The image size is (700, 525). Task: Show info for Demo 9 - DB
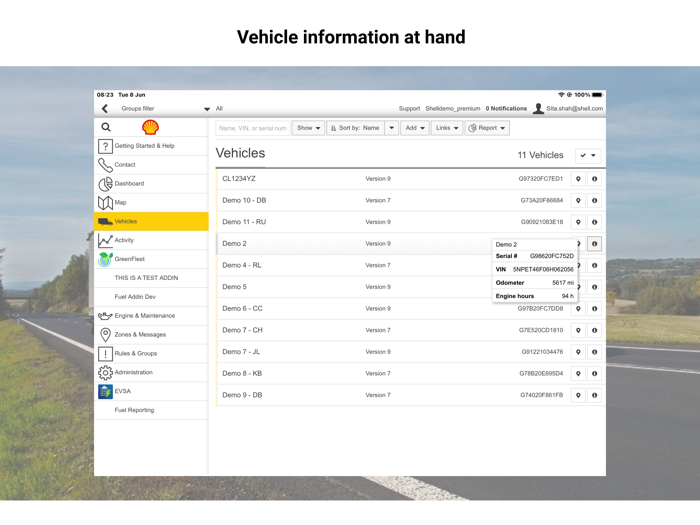[595, 396]
